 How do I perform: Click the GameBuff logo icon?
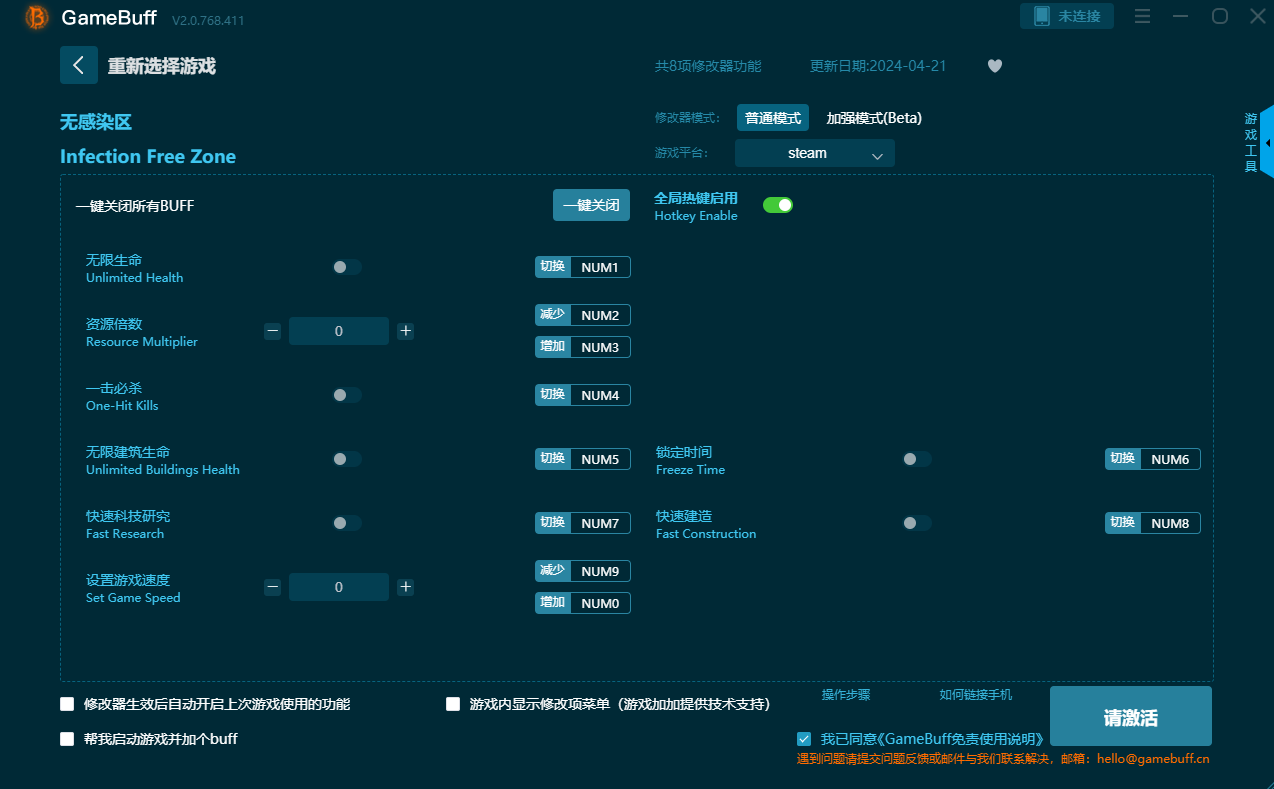[37, 17]
